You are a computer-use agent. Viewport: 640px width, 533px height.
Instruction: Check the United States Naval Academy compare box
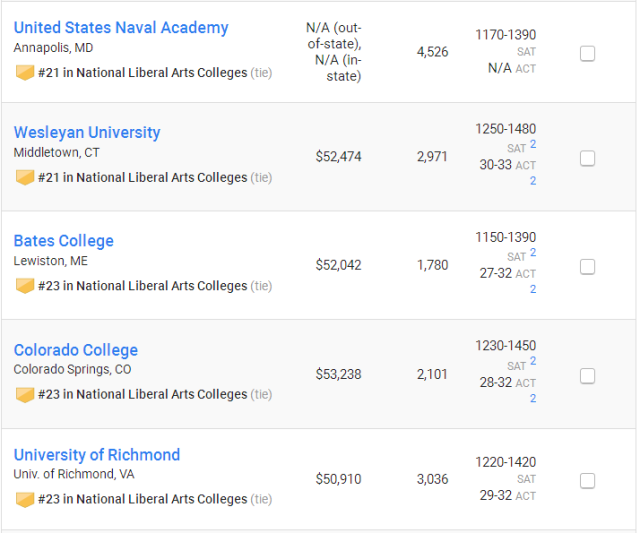(587, 53)
